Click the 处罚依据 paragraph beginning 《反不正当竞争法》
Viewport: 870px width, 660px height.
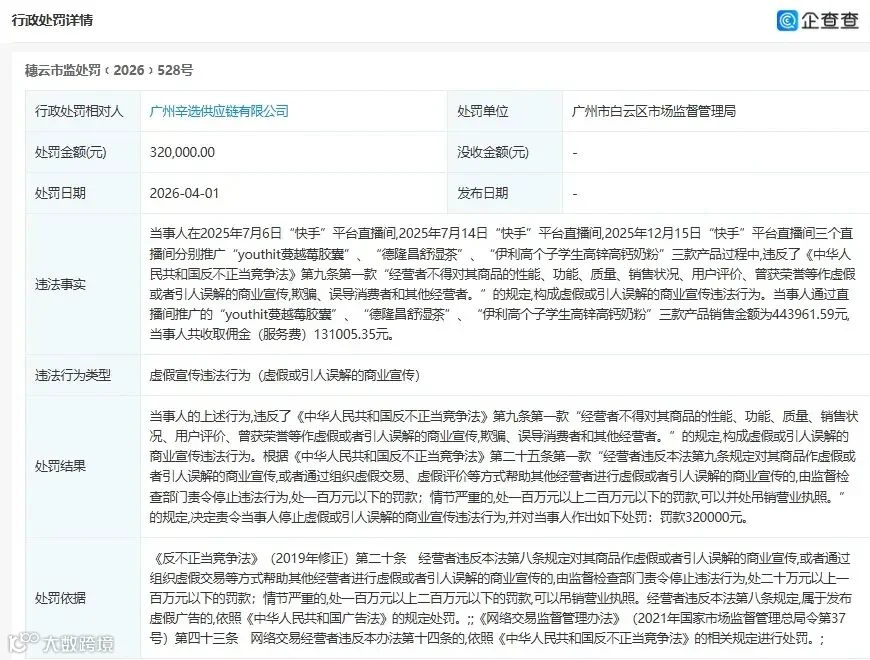[500, 598]
